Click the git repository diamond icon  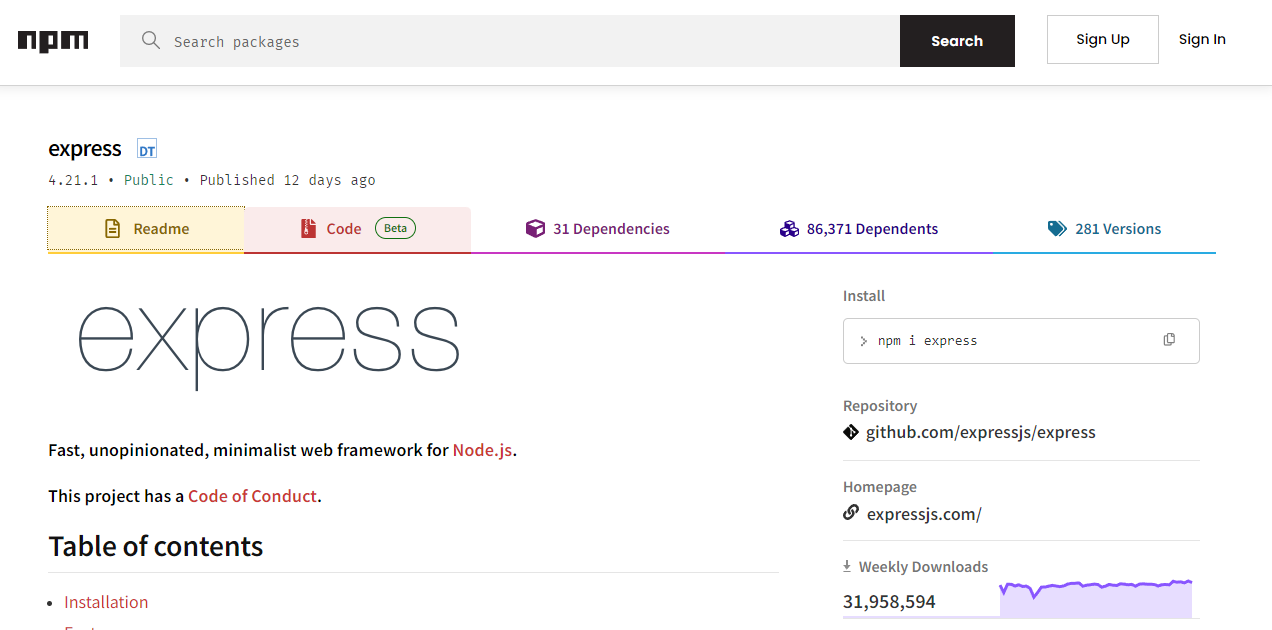pos(851,432)
